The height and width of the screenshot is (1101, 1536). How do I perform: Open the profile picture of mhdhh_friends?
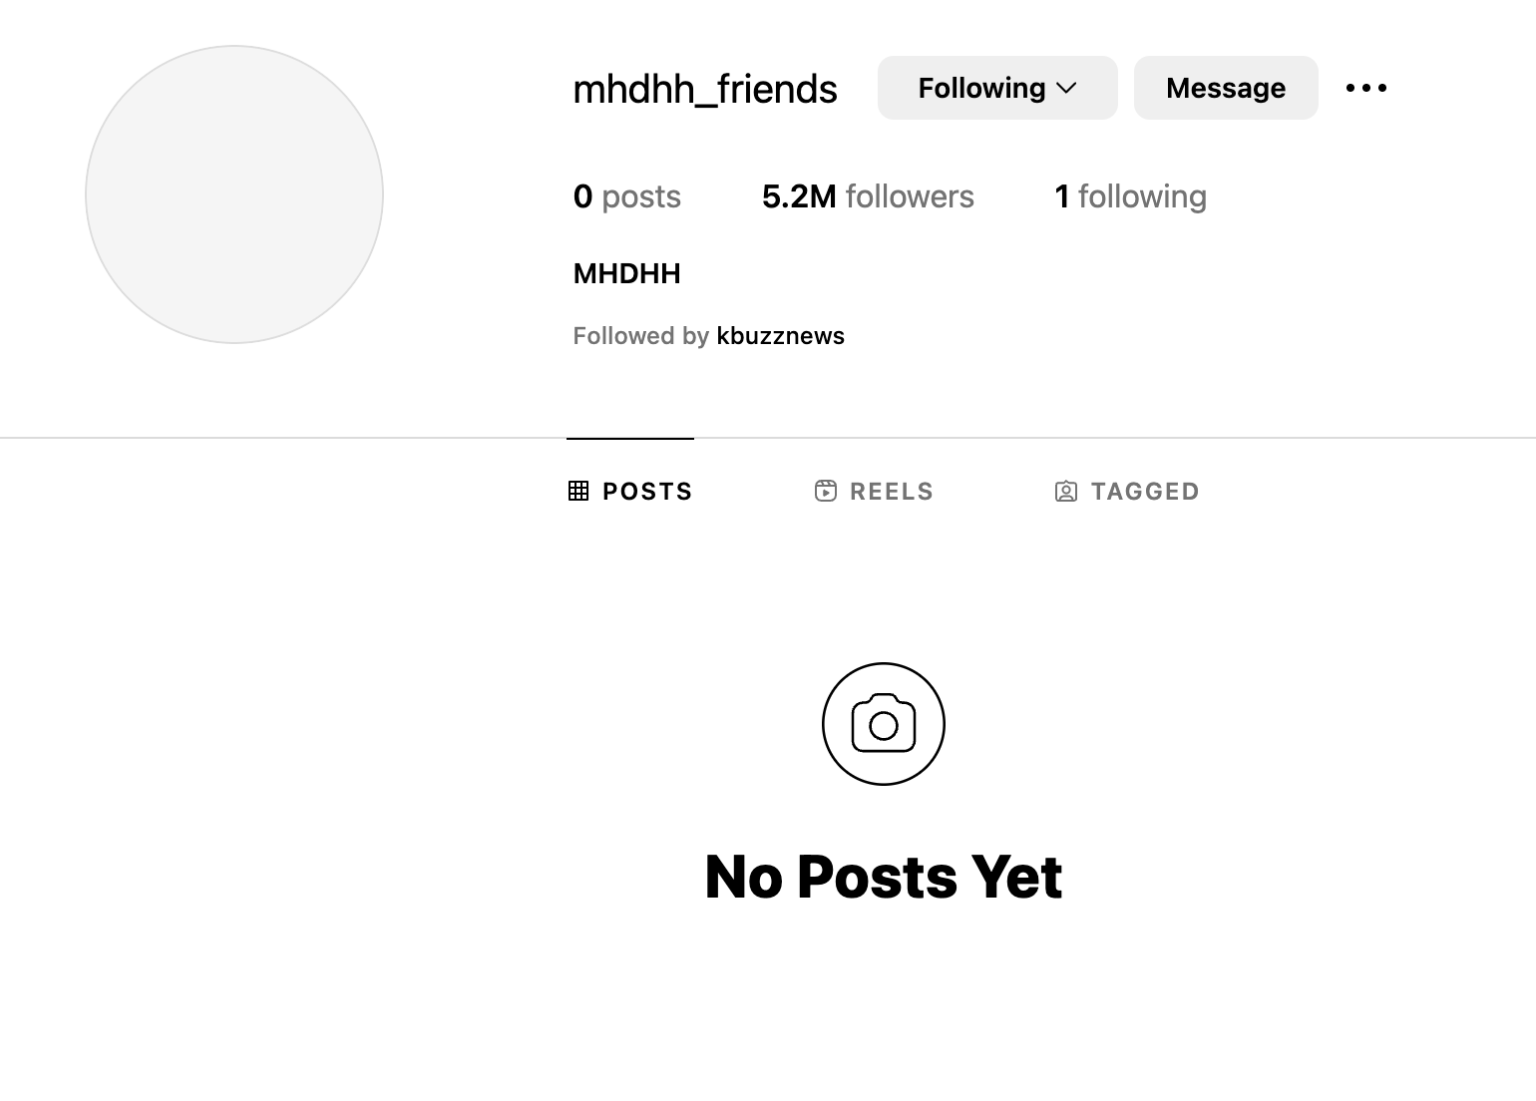(x=234, y=194)
